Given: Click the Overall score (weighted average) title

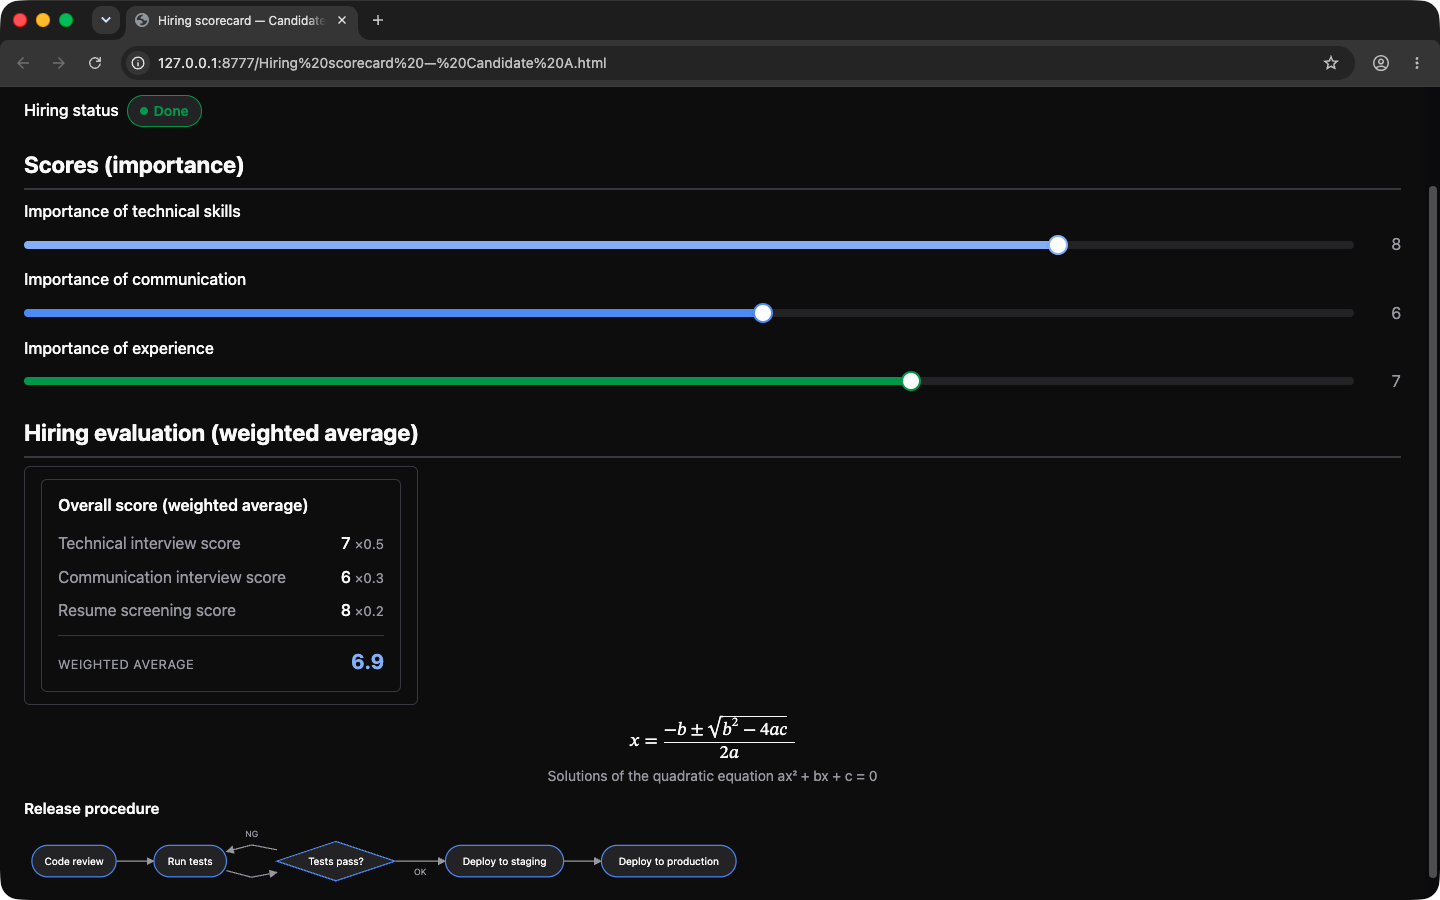Looking at the screenshot, I should tap(183, 505).
